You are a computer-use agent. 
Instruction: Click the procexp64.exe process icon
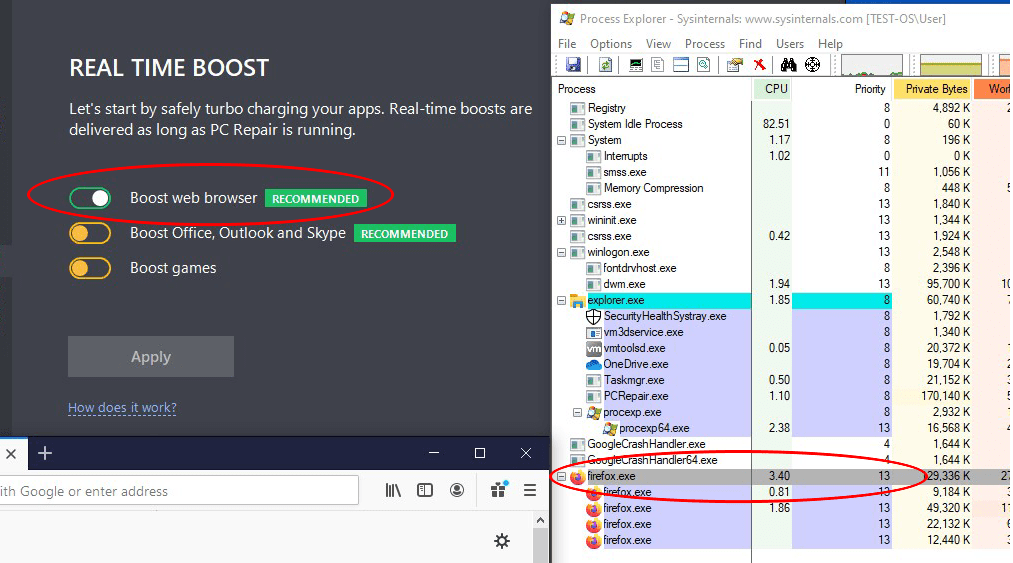609,429
